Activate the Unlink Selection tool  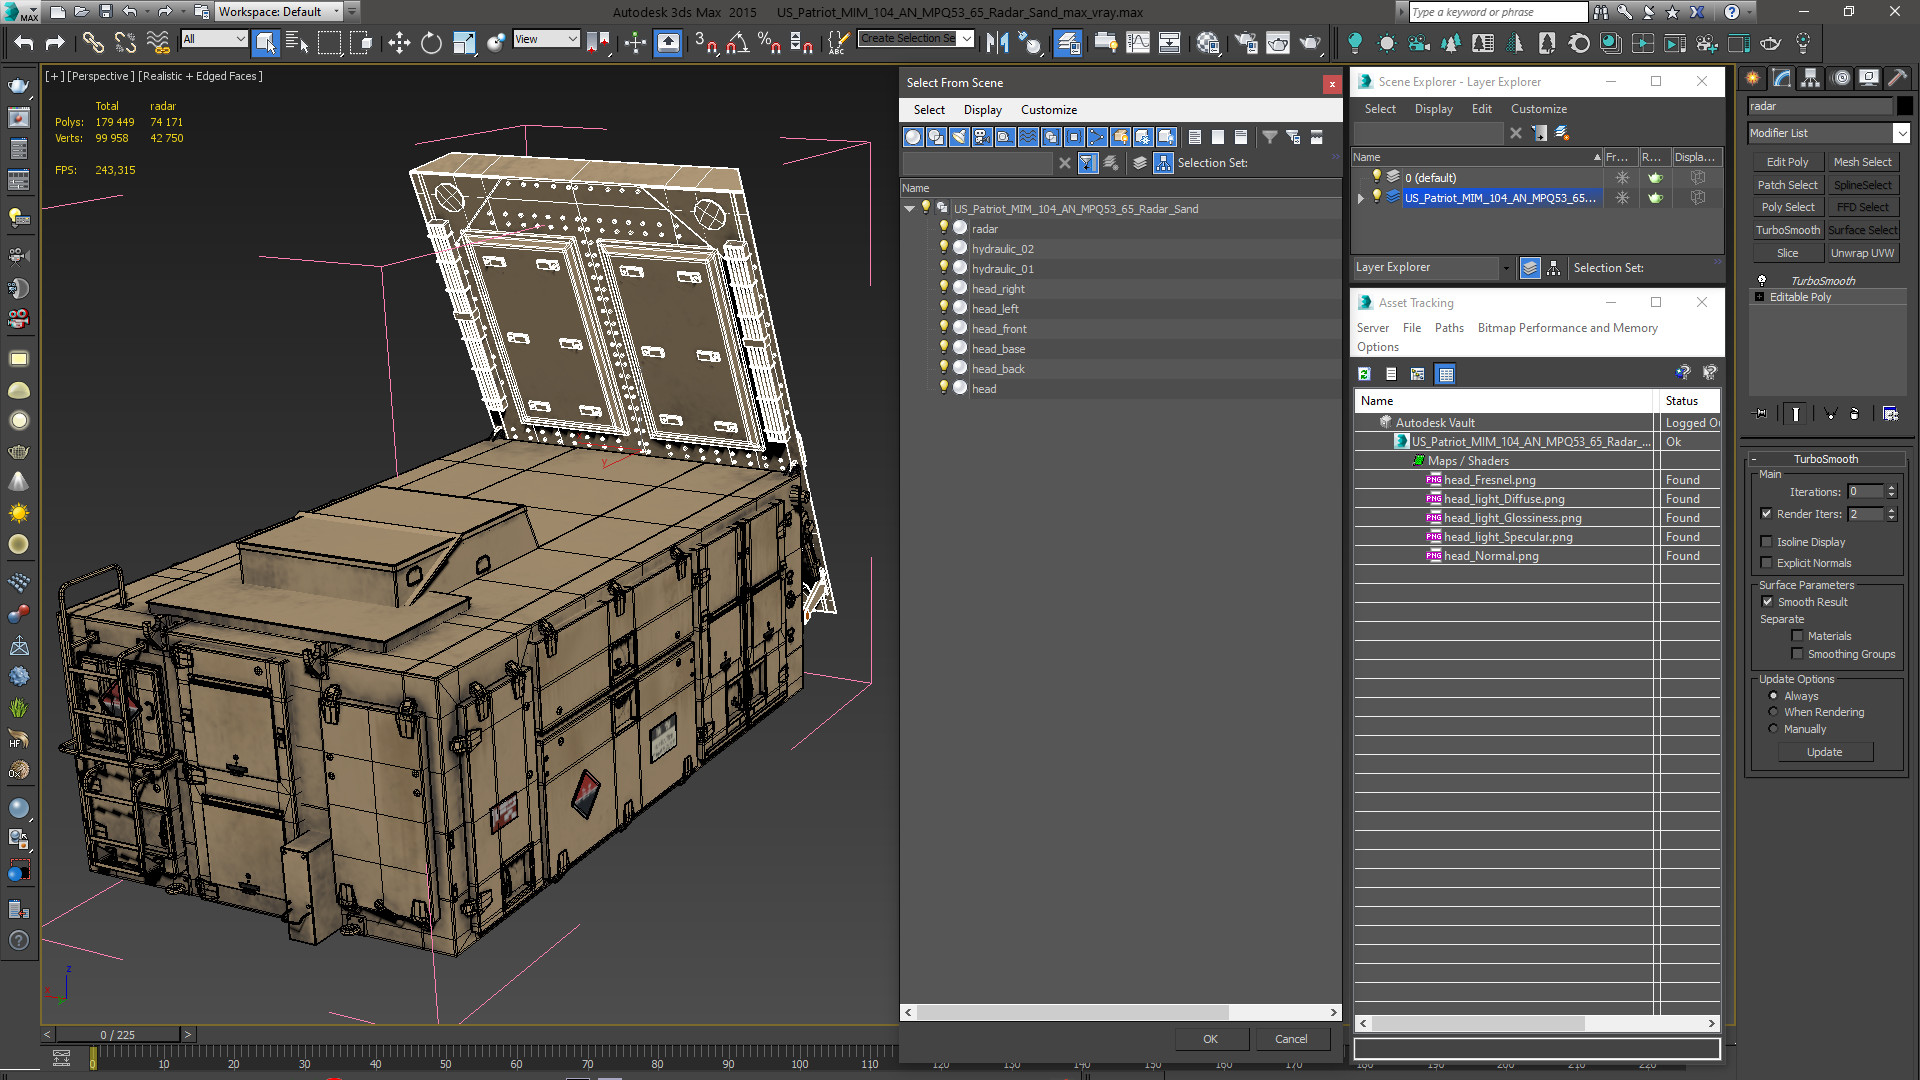point(125,43)
